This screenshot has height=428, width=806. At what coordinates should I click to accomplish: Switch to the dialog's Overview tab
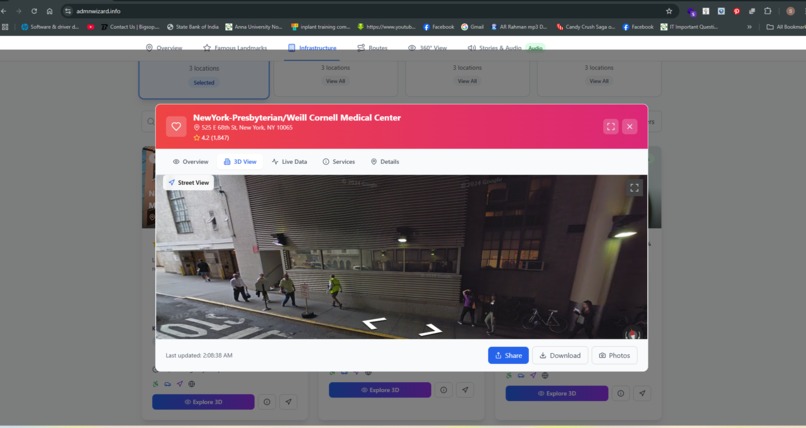[x=190, y=161]
